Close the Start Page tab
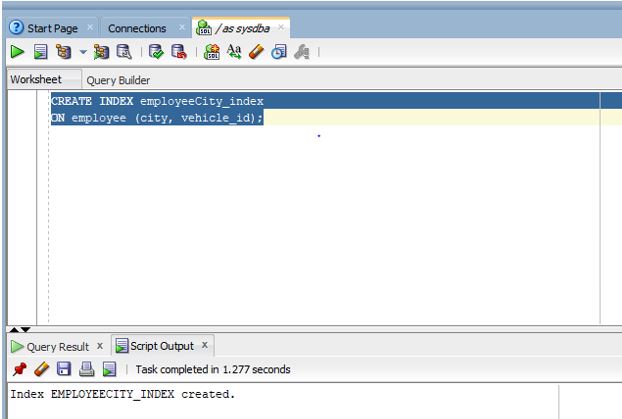The width and height of the screenshot is (622, 419). tap(90, 27)
